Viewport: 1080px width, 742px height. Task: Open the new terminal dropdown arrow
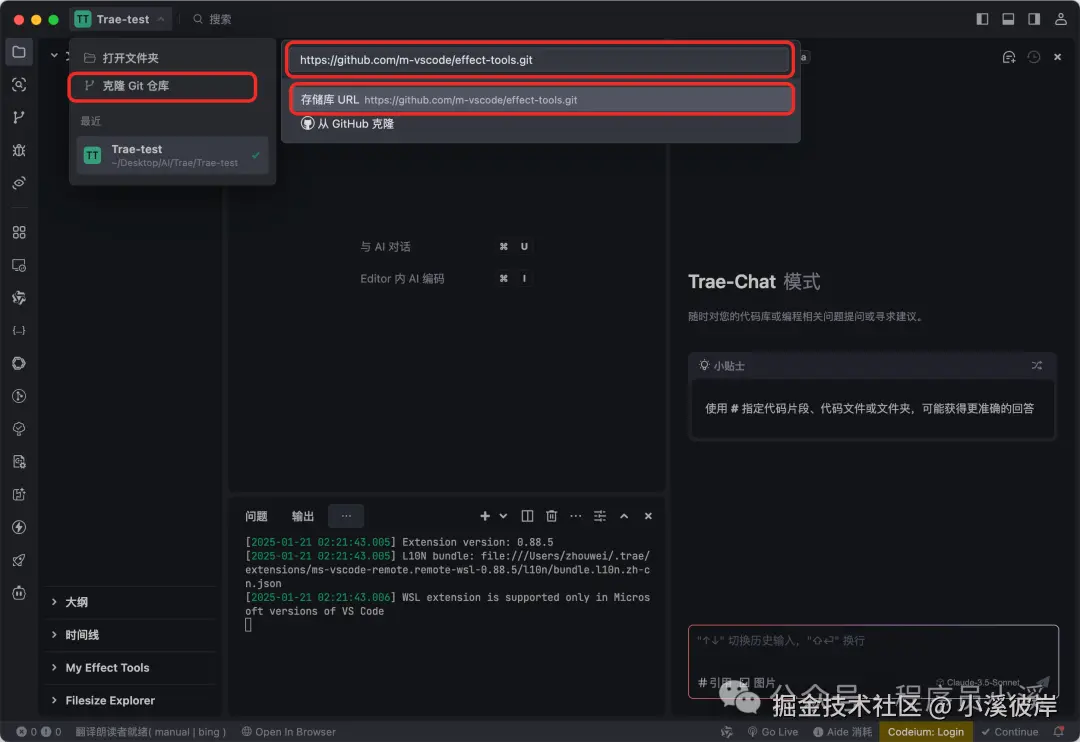tap(503, 516)
